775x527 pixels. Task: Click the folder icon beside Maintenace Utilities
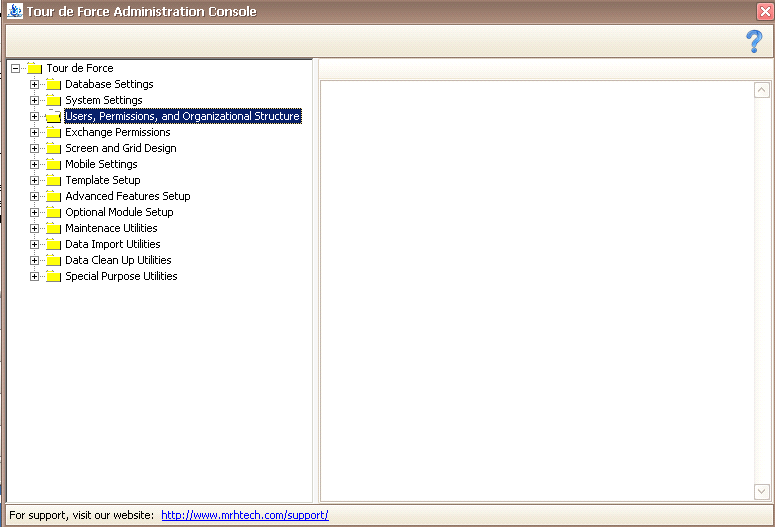click(53, 228)
